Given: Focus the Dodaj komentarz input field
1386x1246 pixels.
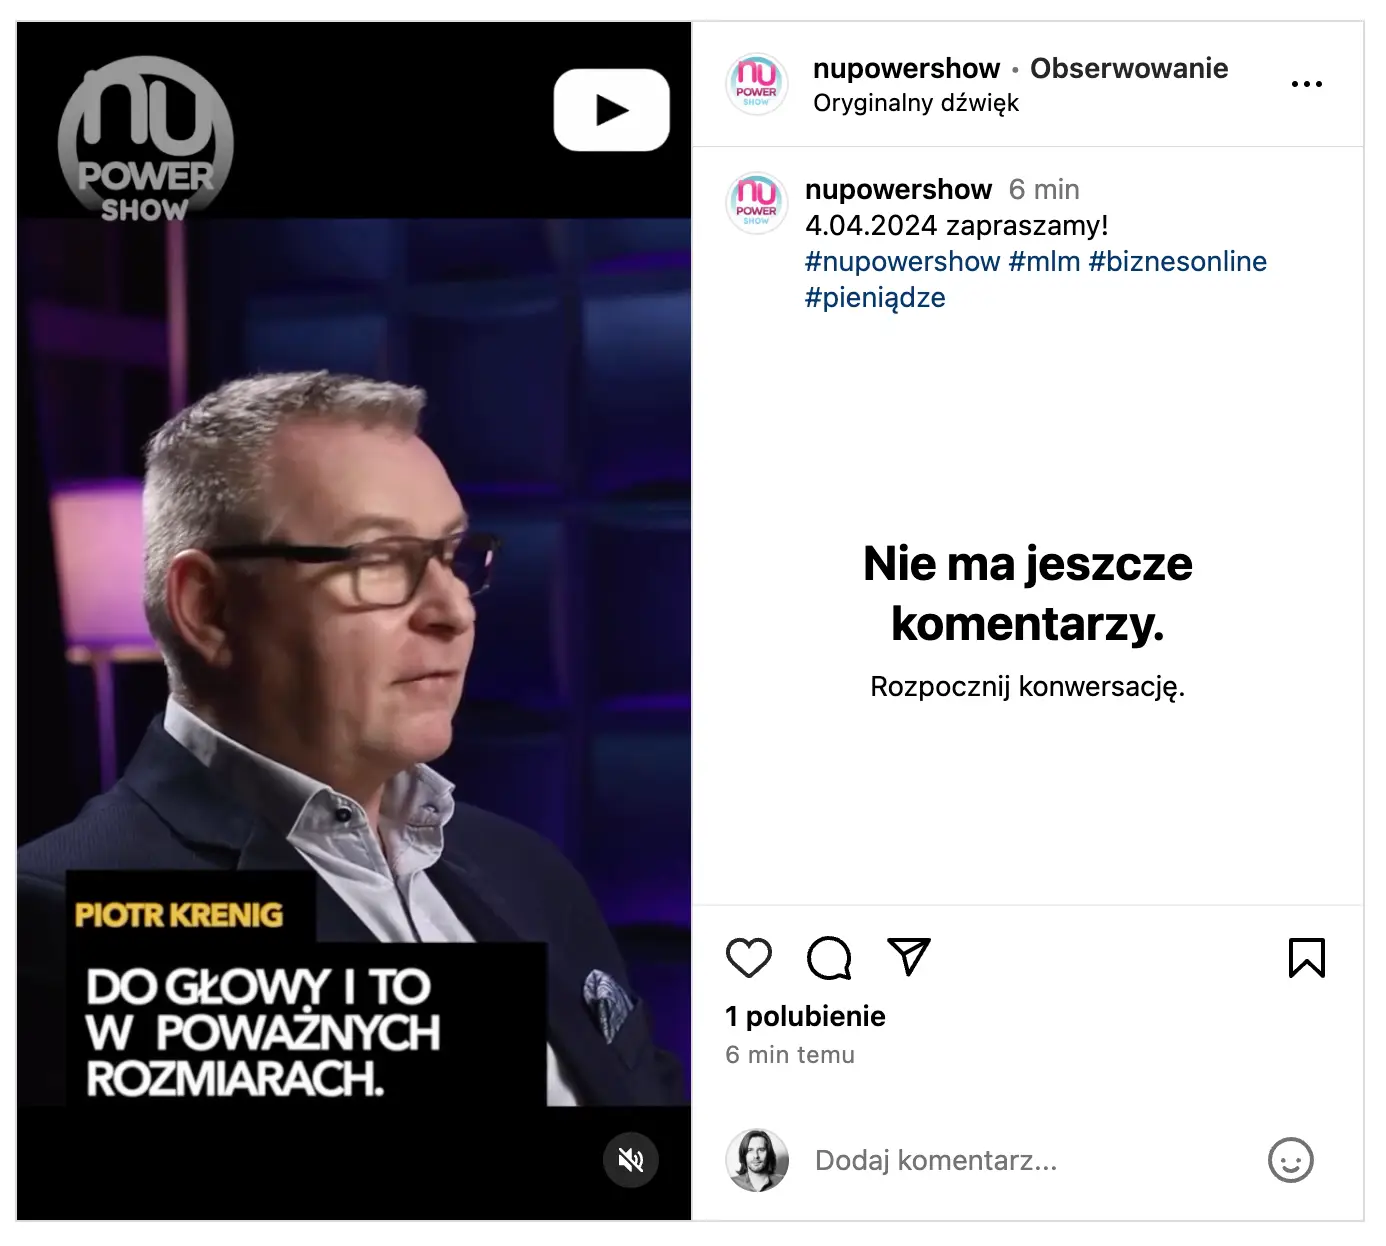Looking at the screenshot, I should pyautogui.click(x=1030, y=1160).
